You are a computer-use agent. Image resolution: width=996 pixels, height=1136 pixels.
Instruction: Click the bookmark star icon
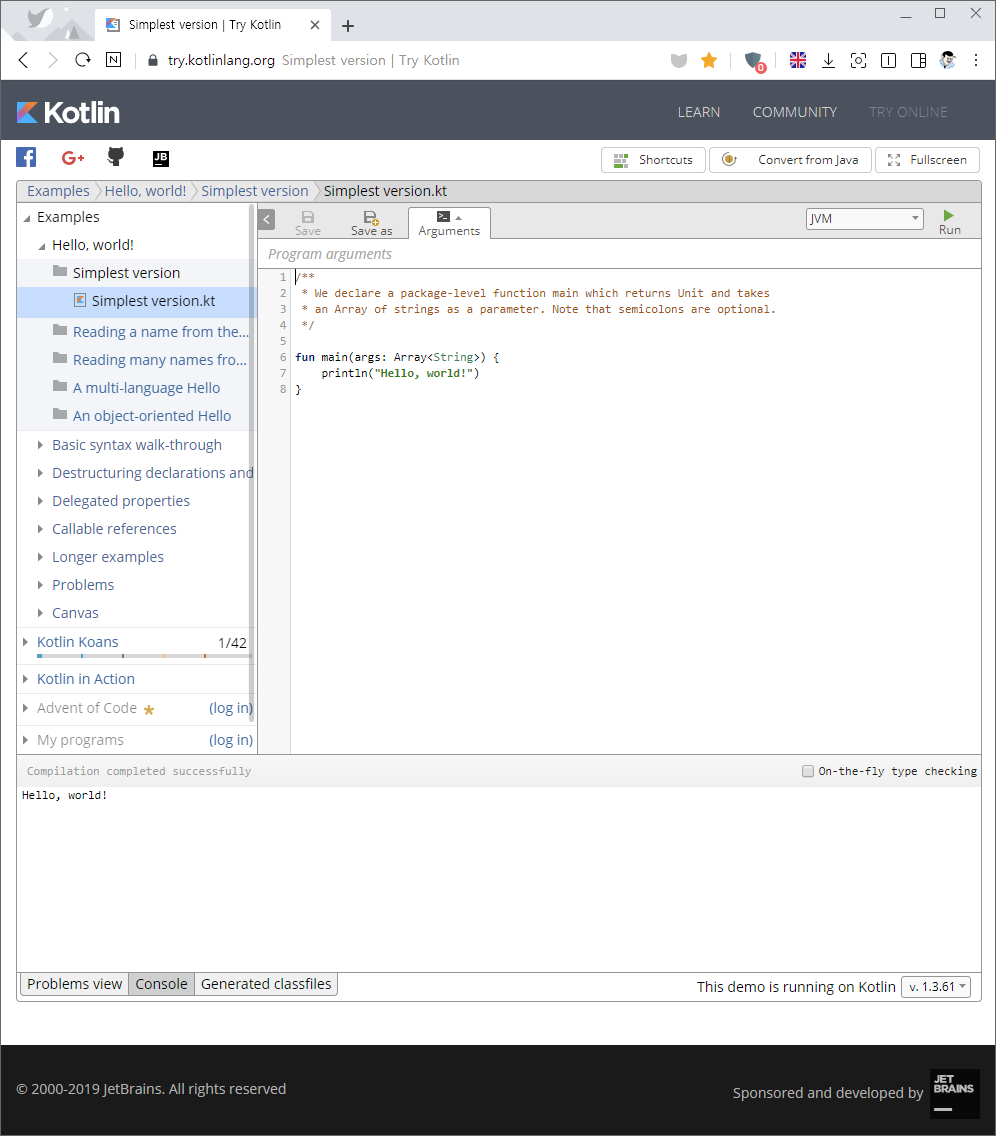[x=709, y=60]
